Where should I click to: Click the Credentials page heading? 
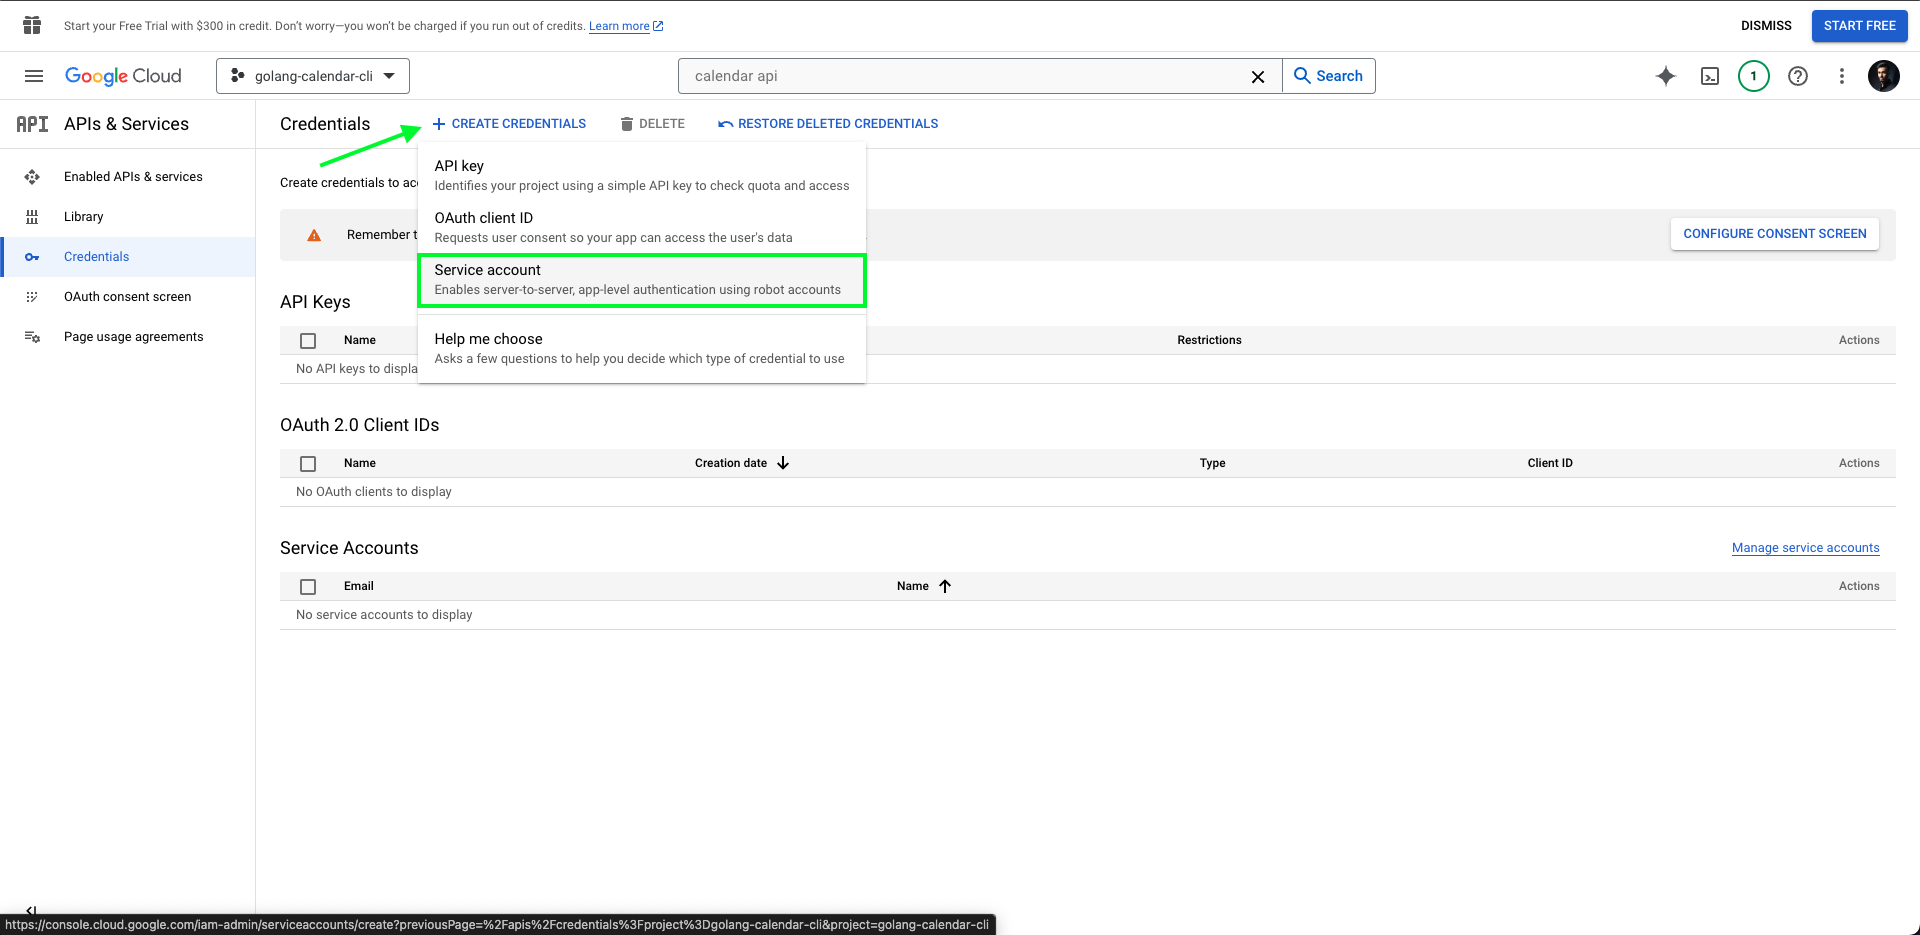point(325,124)
